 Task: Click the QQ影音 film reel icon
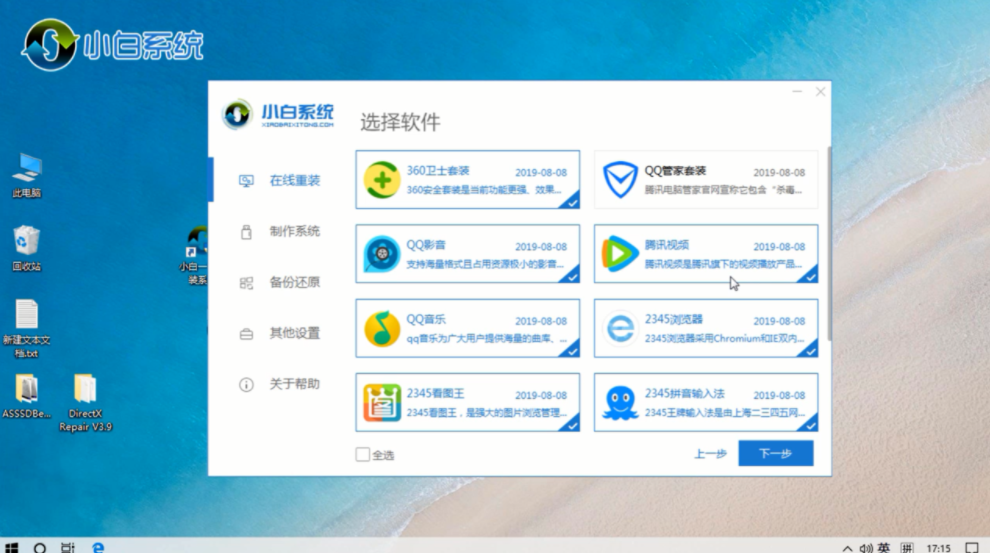pos(382,254)
